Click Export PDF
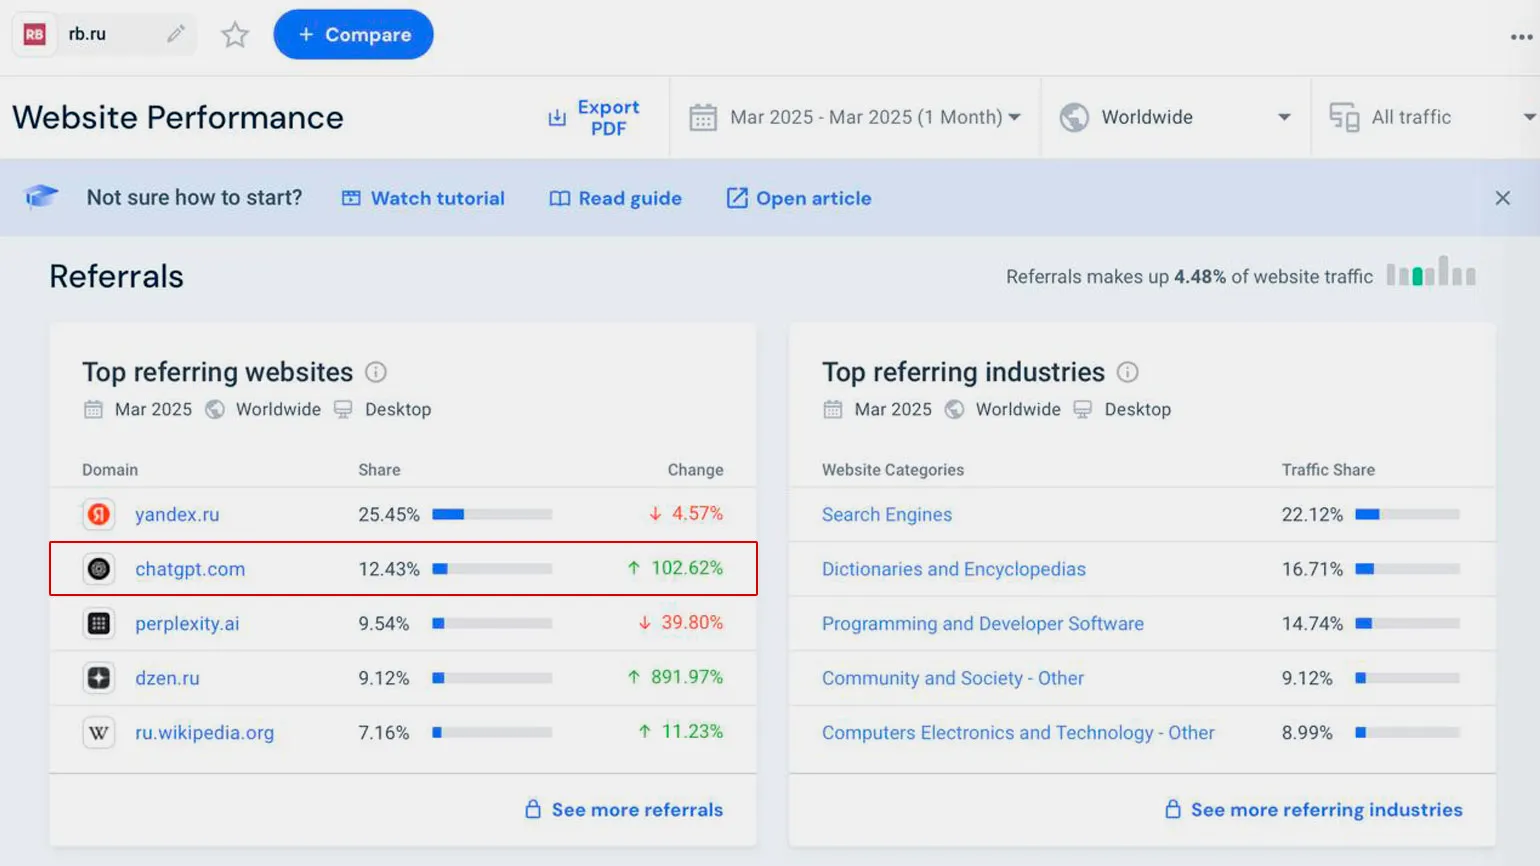Image resolution: width=1540 pixels, height=866 pixels. (594, 117)
